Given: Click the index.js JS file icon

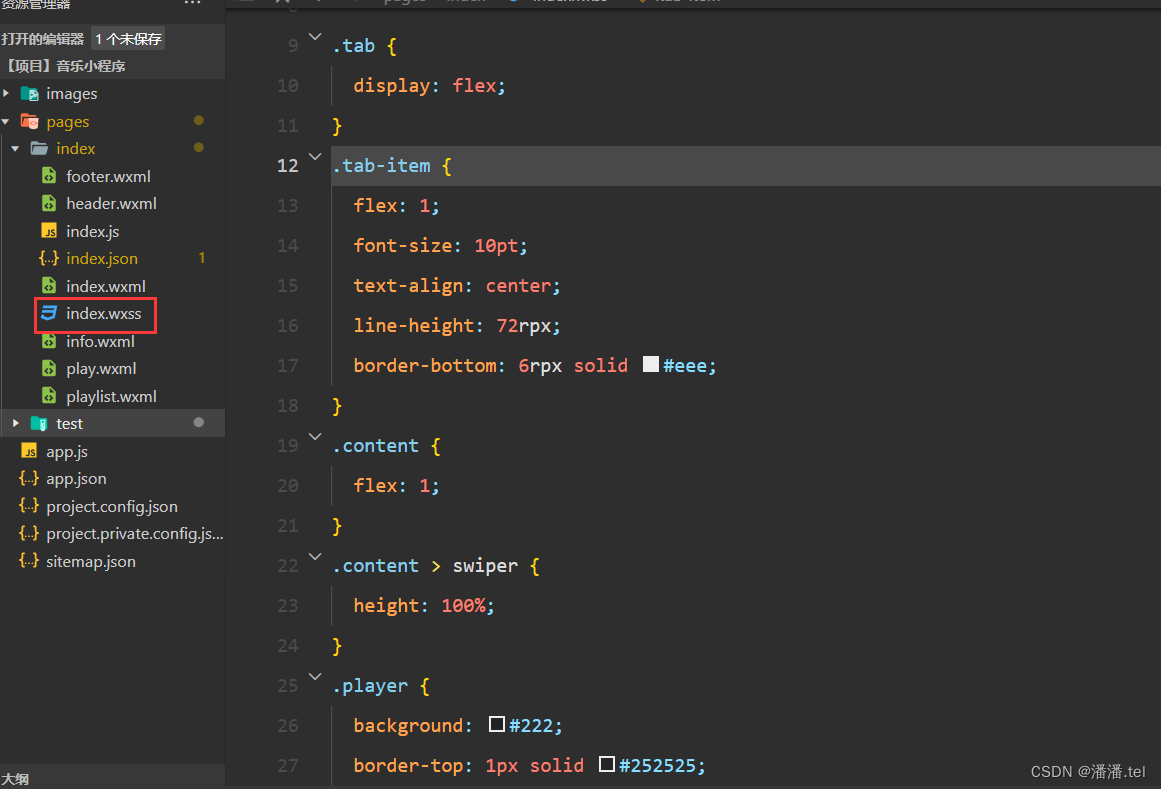Looking at the screenshot, I should tap(49, 231).
